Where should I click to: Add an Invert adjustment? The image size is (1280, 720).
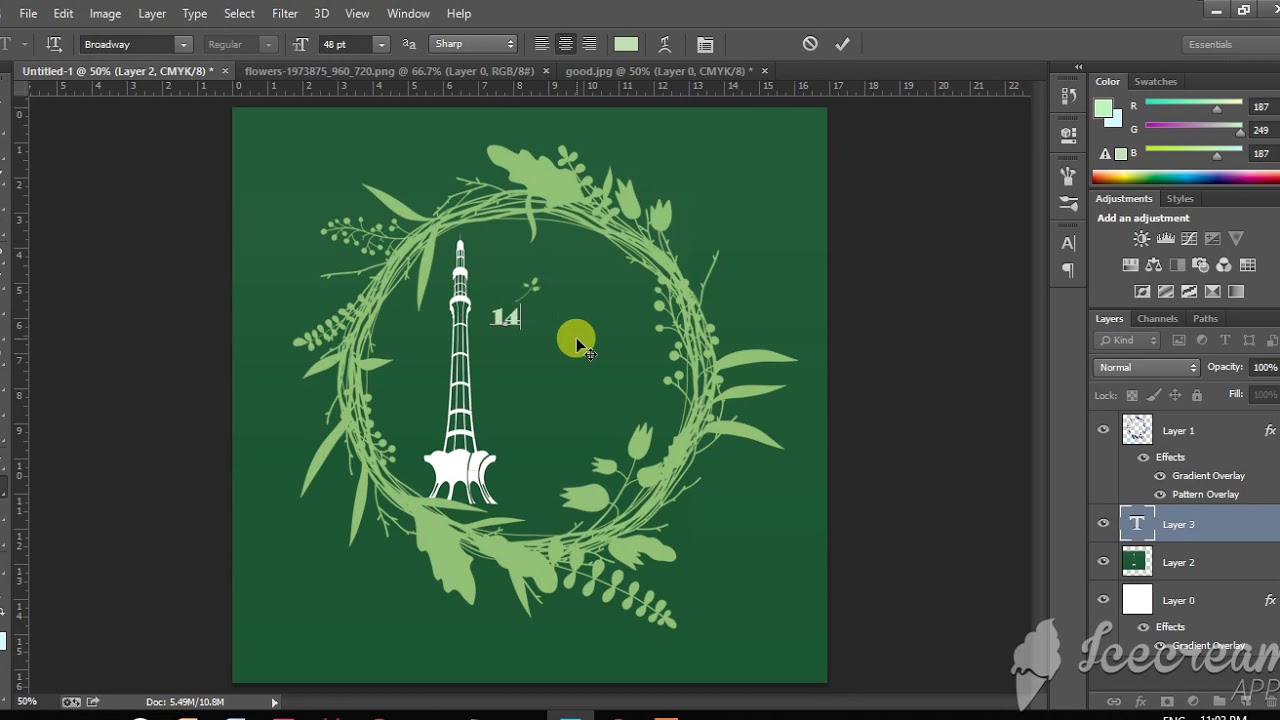coord(1142,292)
